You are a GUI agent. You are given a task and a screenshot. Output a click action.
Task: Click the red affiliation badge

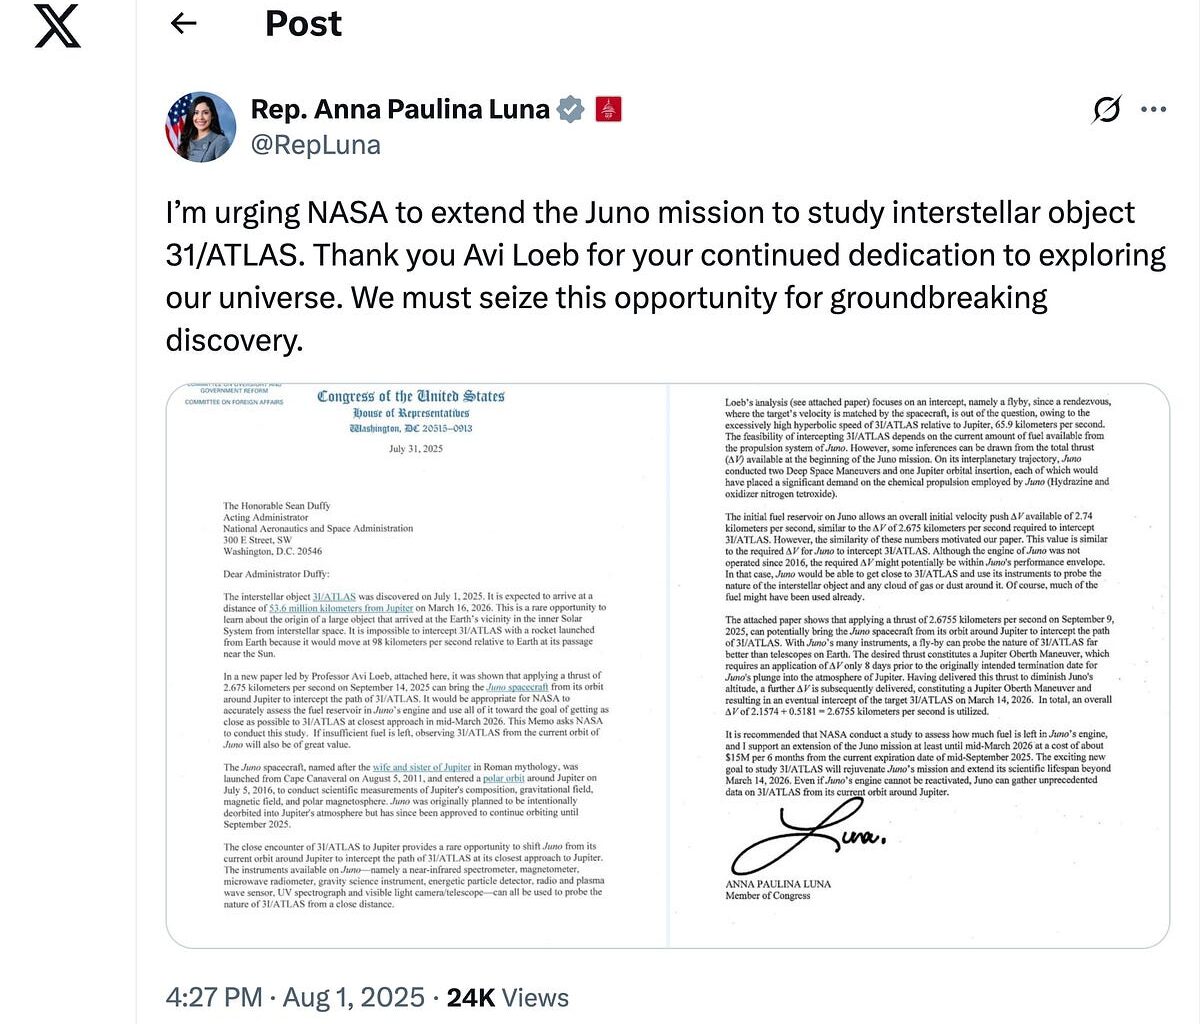(x=608, y=109)
